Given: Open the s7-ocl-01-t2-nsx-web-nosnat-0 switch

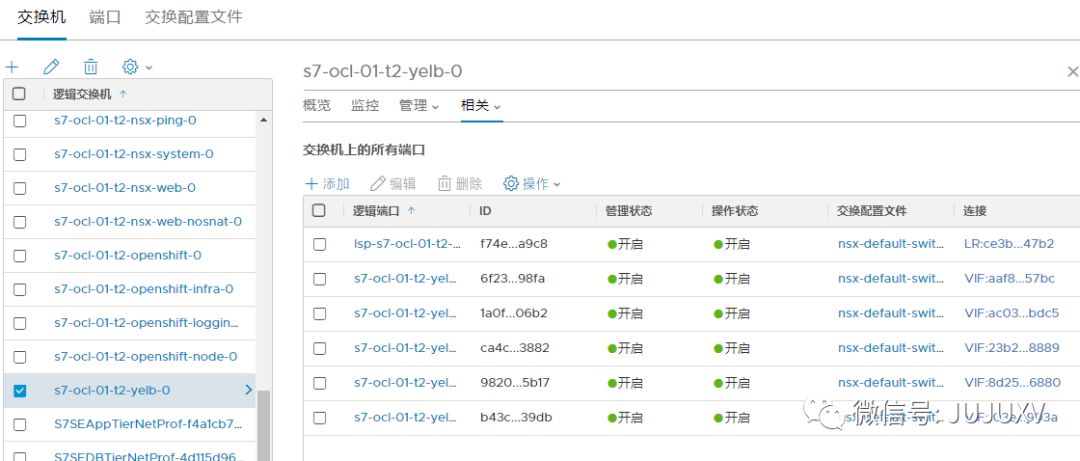Looking at the screenshot, I should tap(148, 222).
